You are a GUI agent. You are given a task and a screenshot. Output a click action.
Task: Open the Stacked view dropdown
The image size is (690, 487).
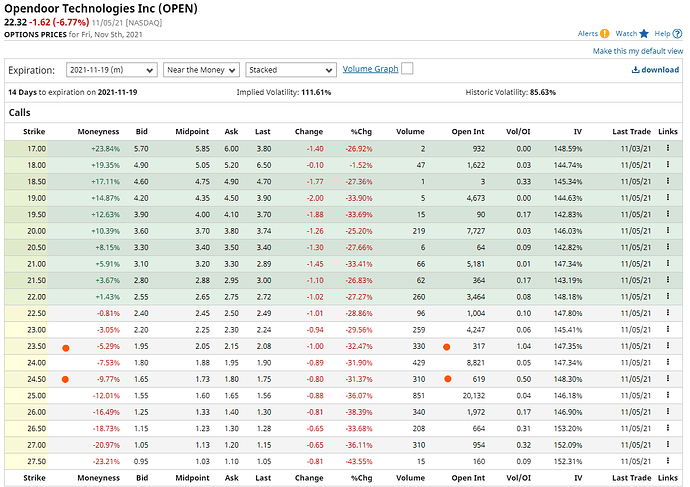(291, 70)
